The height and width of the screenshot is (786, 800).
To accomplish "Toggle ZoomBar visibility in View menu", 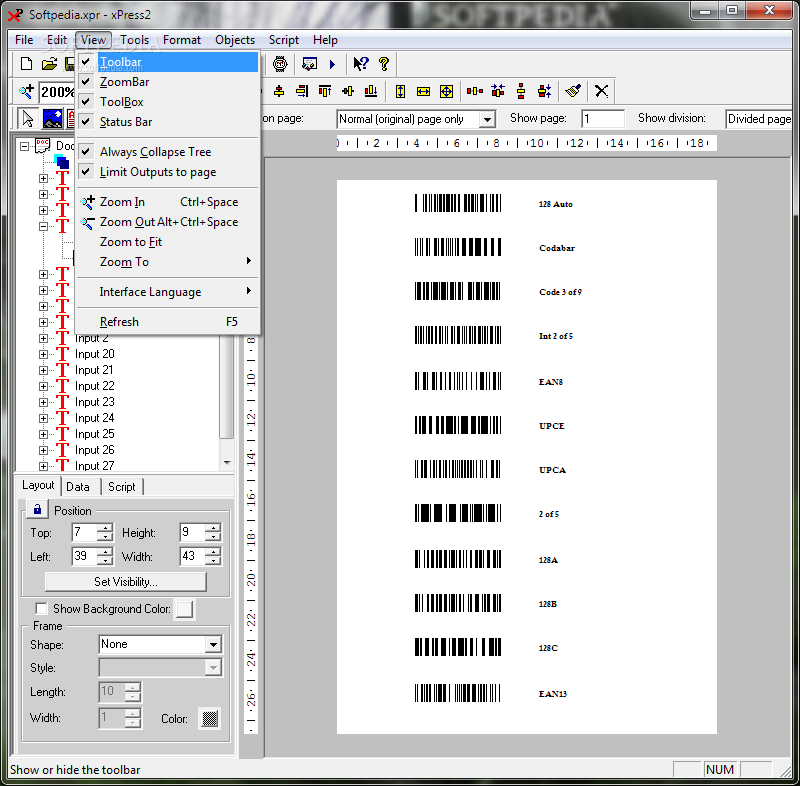I will coord(167,82).
